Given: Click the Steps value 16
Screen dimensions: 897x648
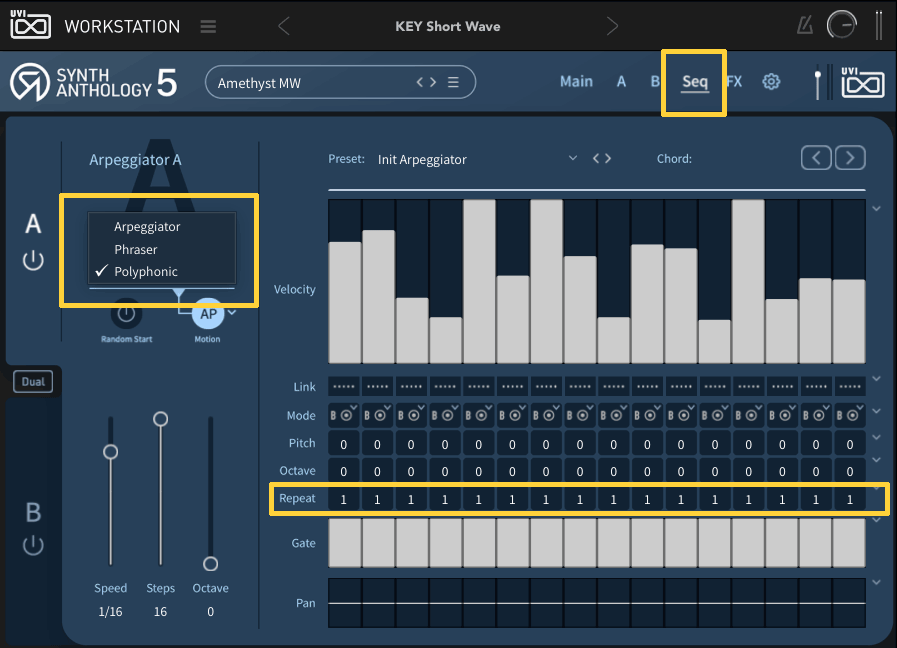Looking at the screenshot, I should click(160, 611).
